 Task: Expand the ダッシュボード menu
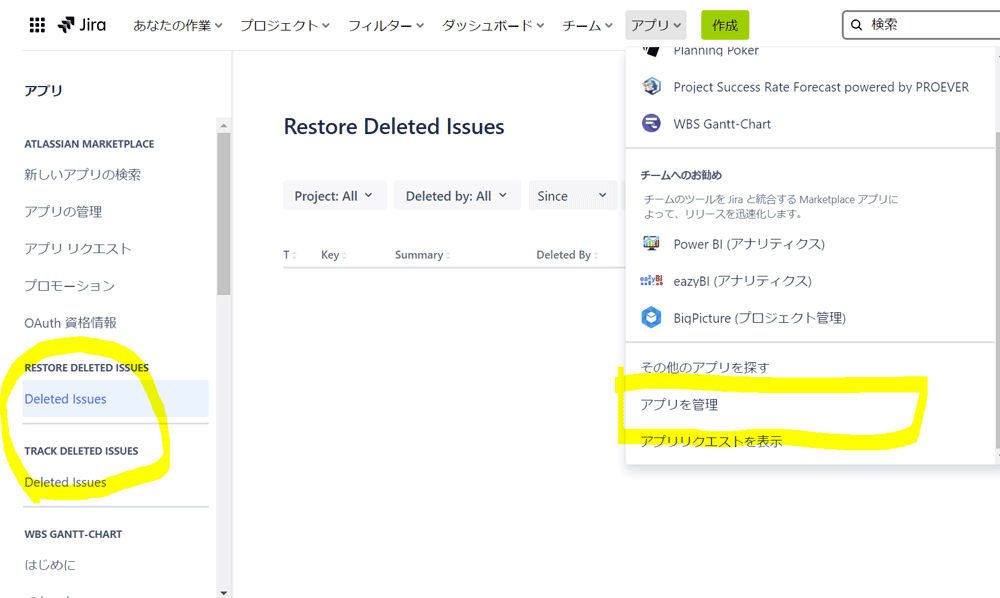pos(493,26)
